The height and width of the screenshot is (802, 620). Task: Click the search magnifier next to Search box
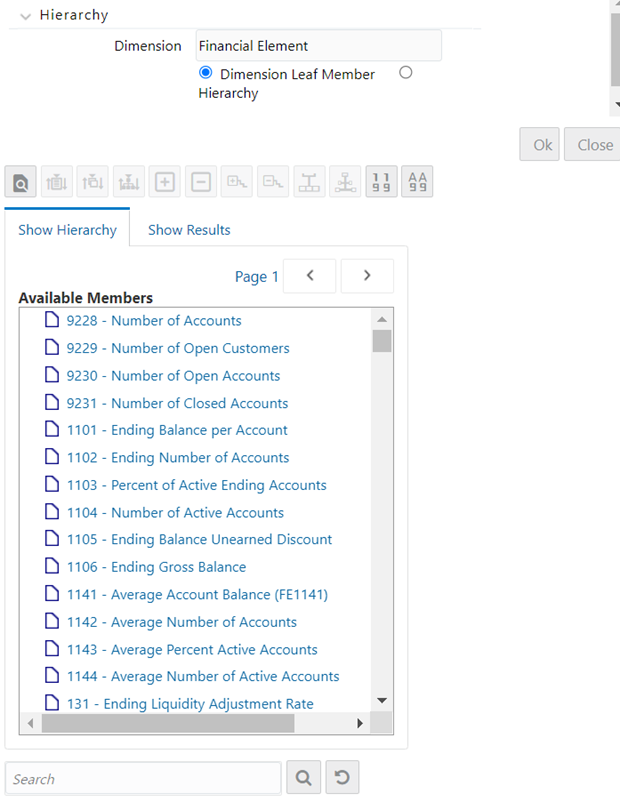click(303, 777)
